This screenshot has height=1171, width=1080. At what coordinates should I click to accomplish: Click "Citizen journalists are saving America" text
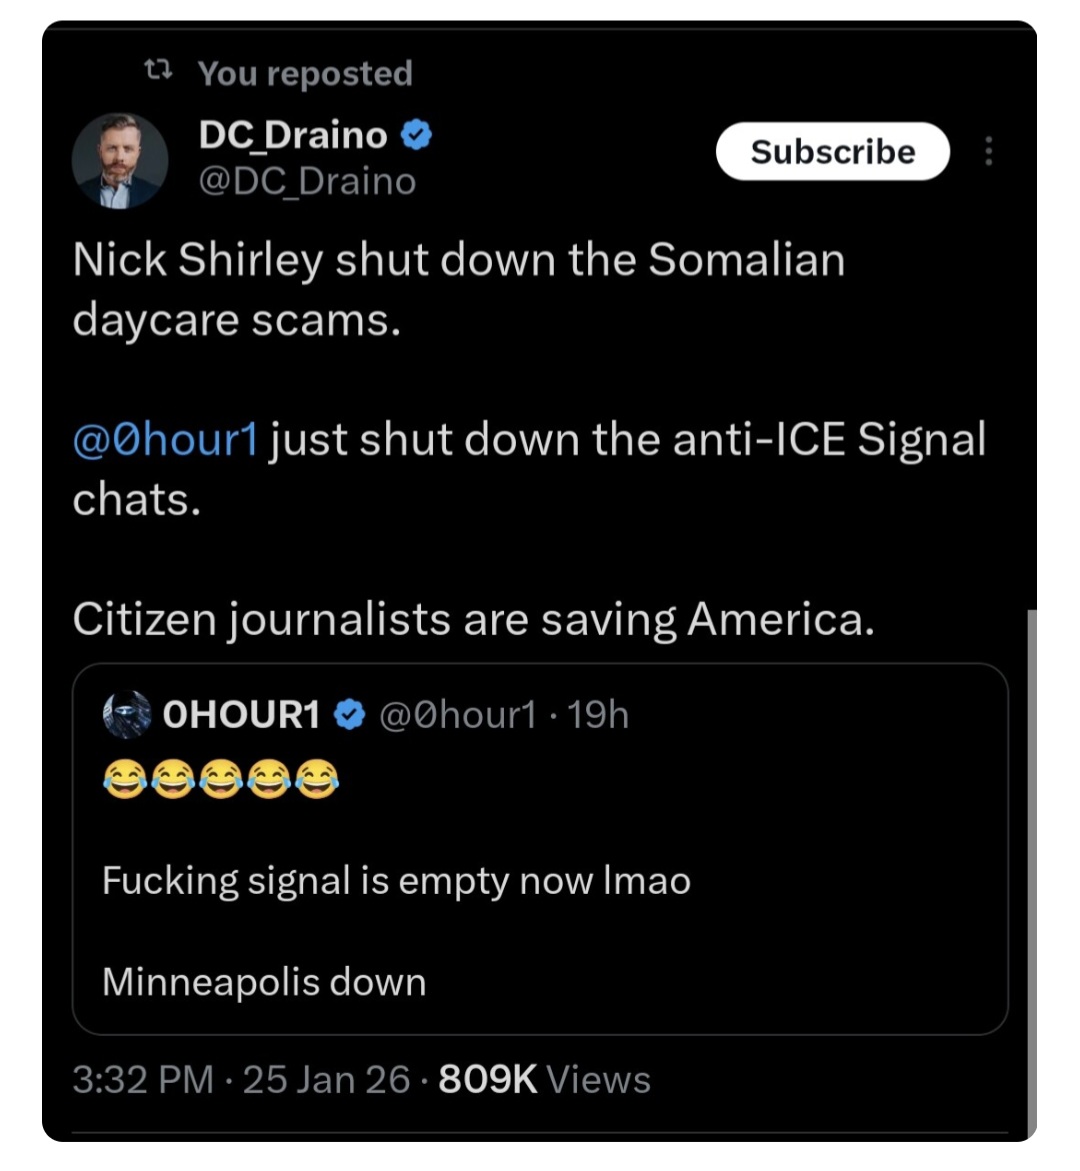[x=473, y=619]
